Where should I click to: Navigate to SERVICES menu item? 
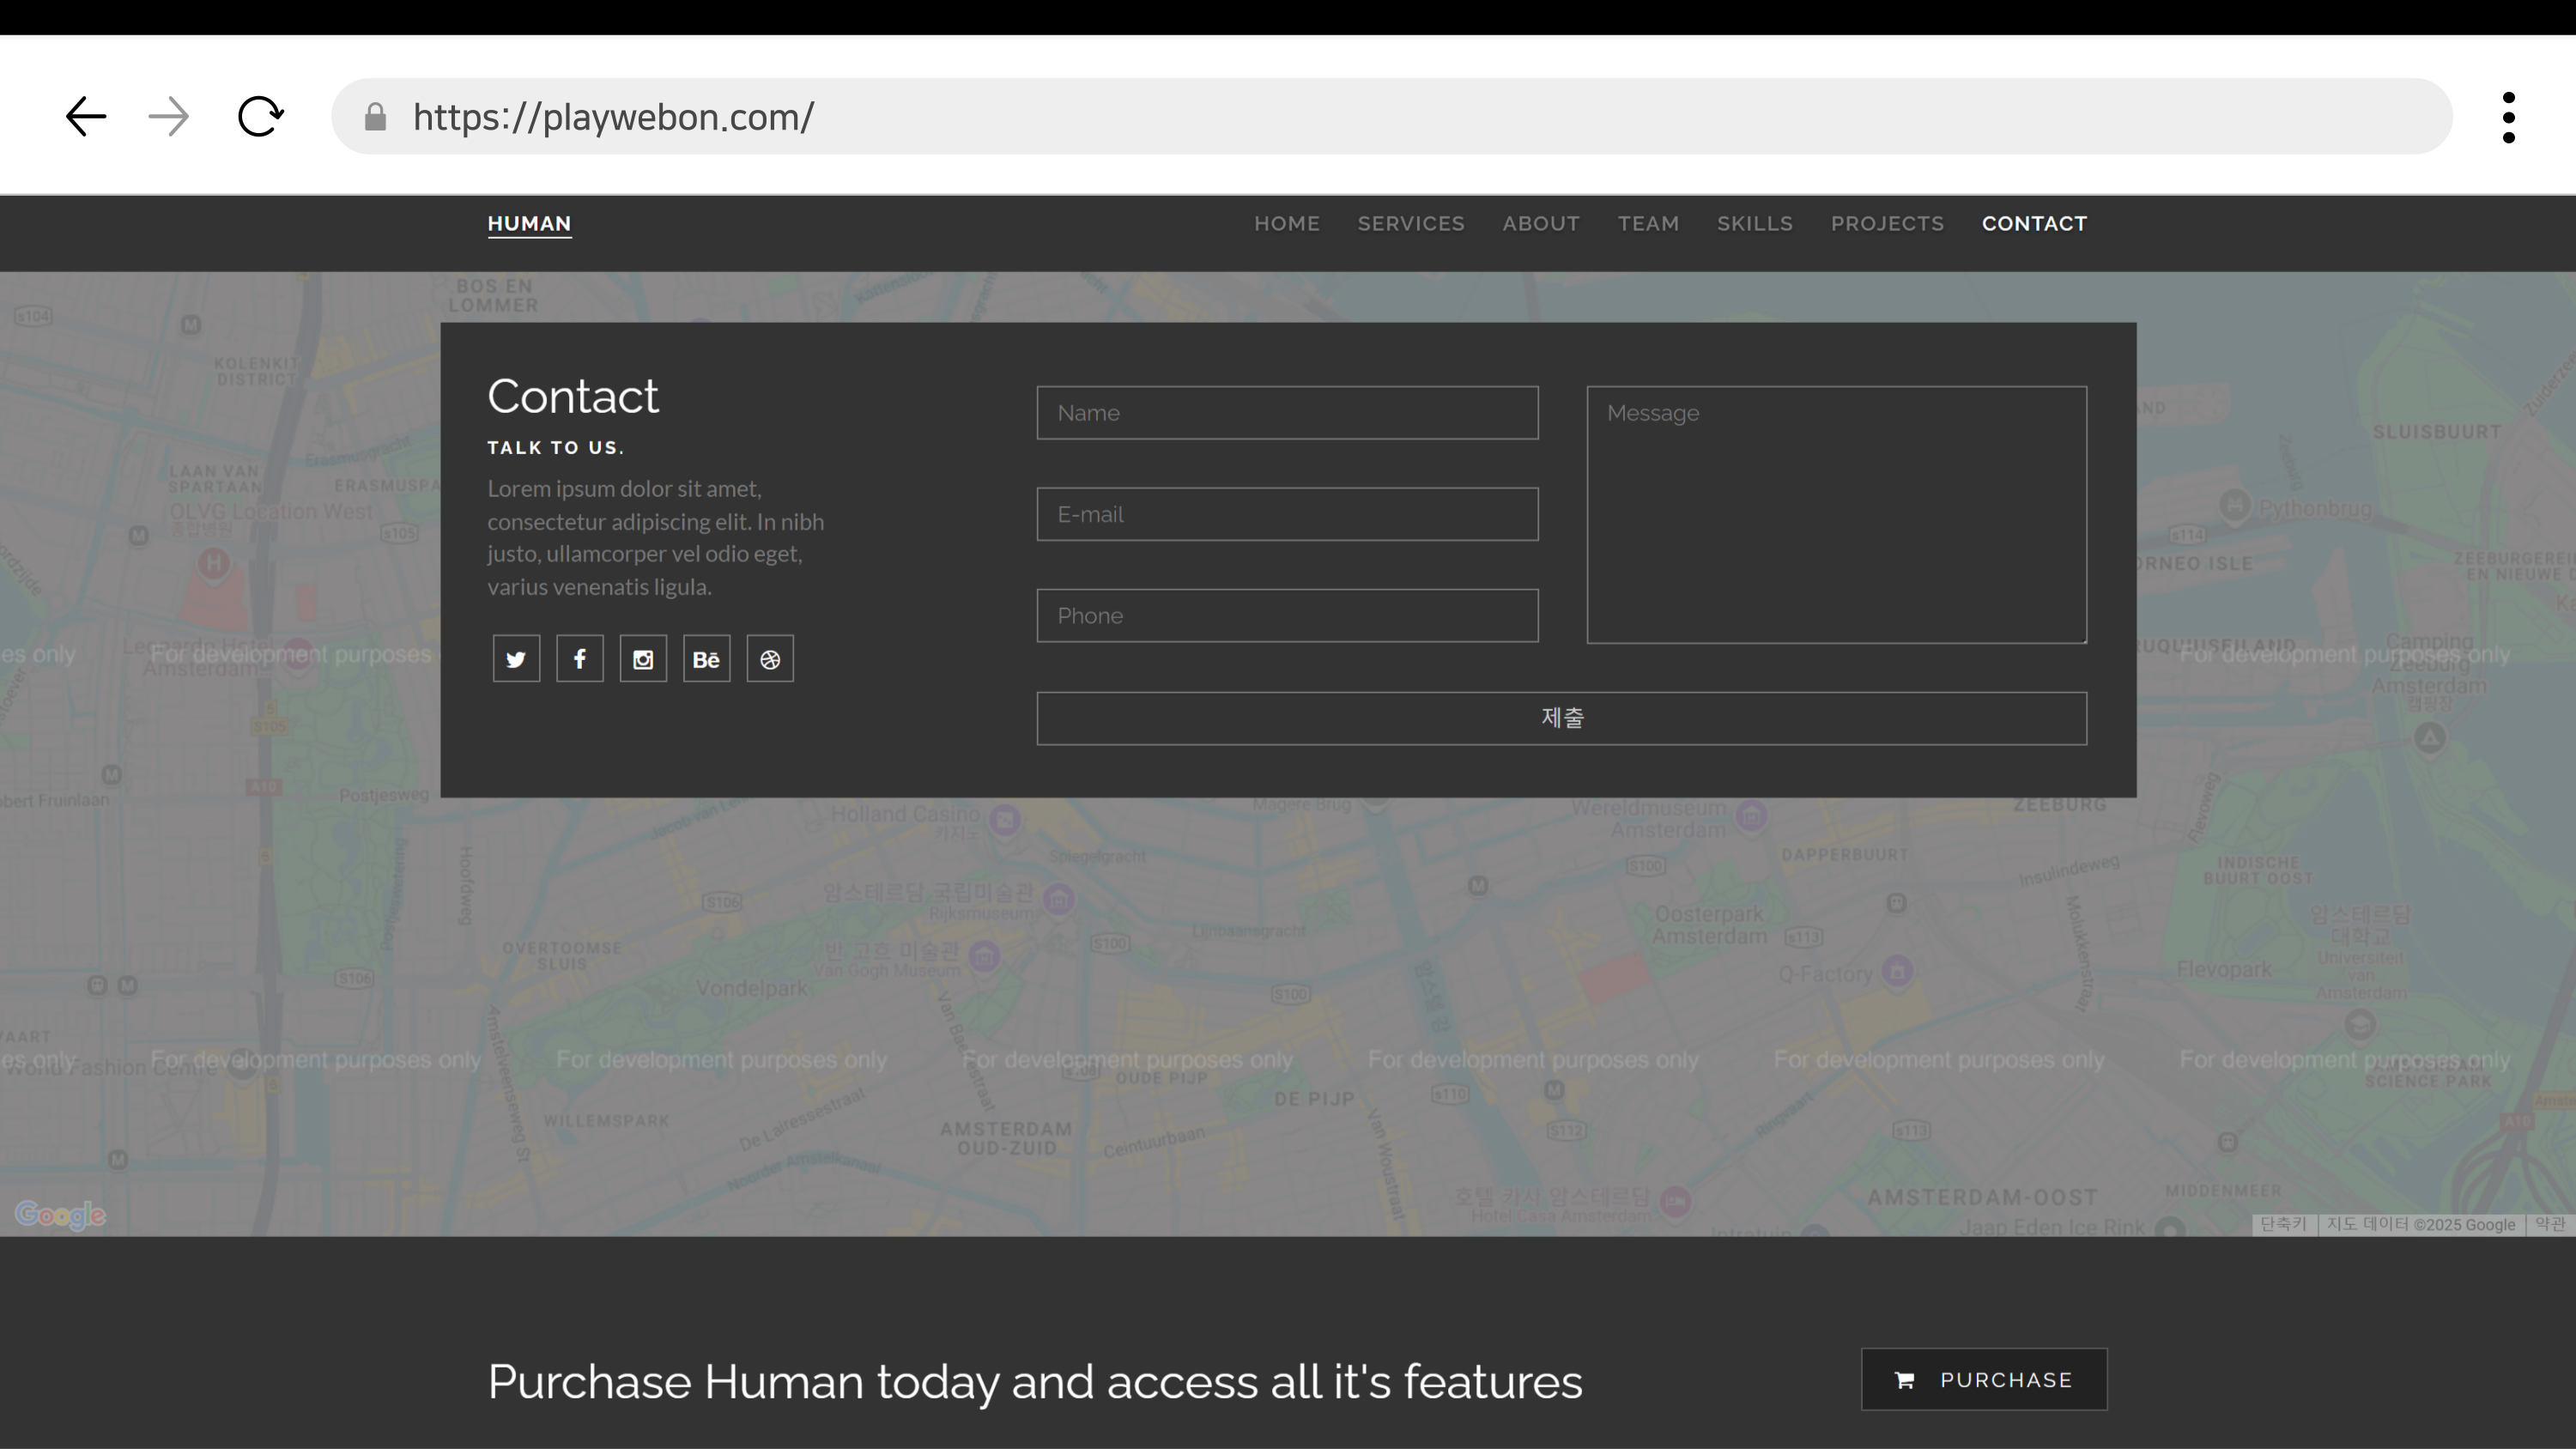point(1410,224)
